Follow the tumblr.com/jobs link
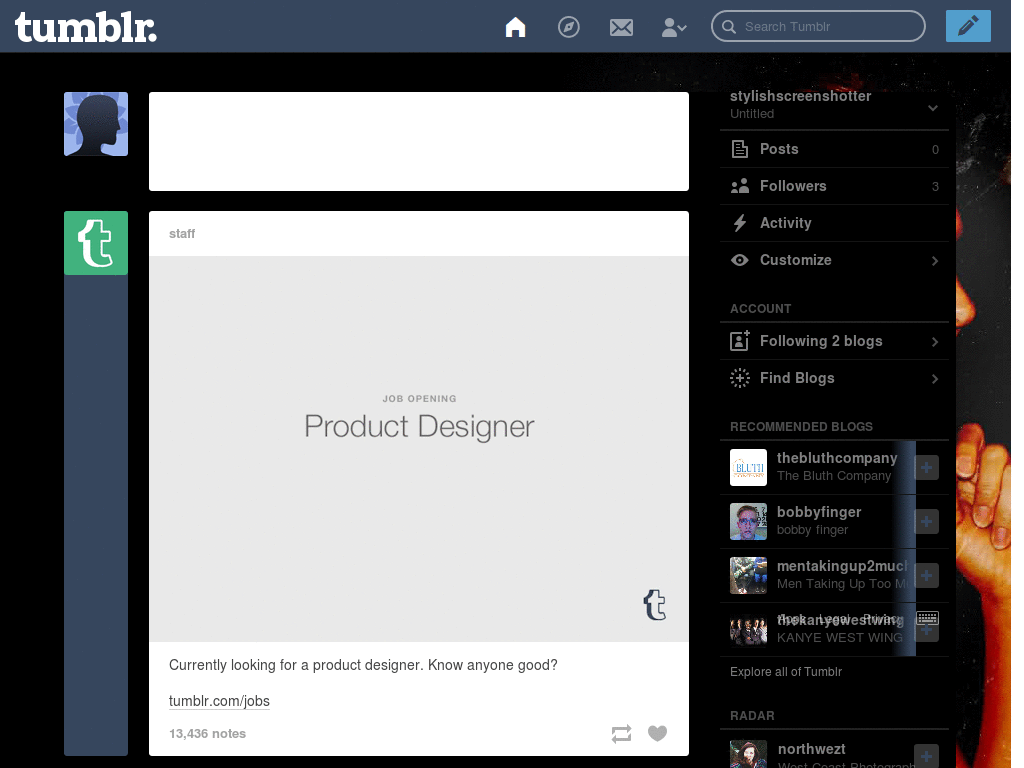Viewport: 1024px width, 768px height. [x=219, y=701]
